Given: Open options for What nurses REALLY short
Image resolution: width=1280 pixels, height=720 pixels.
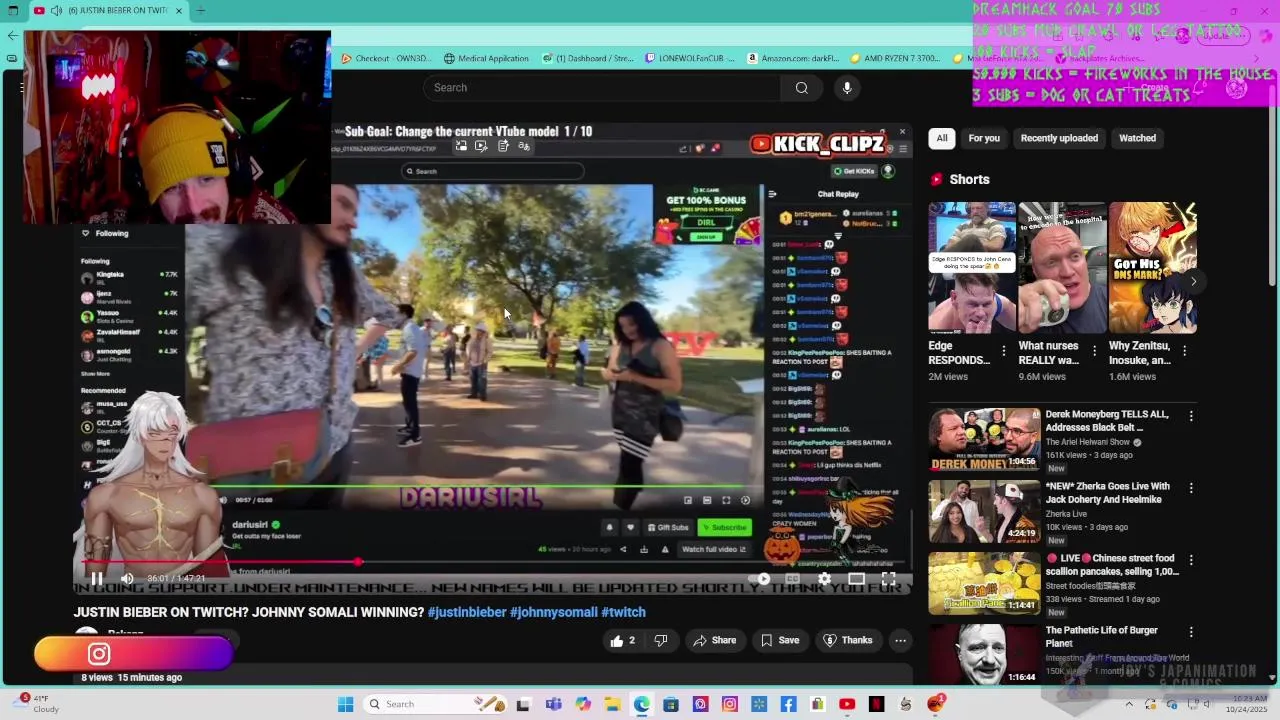Looking at the screenshot, I should pos(1094,351).
